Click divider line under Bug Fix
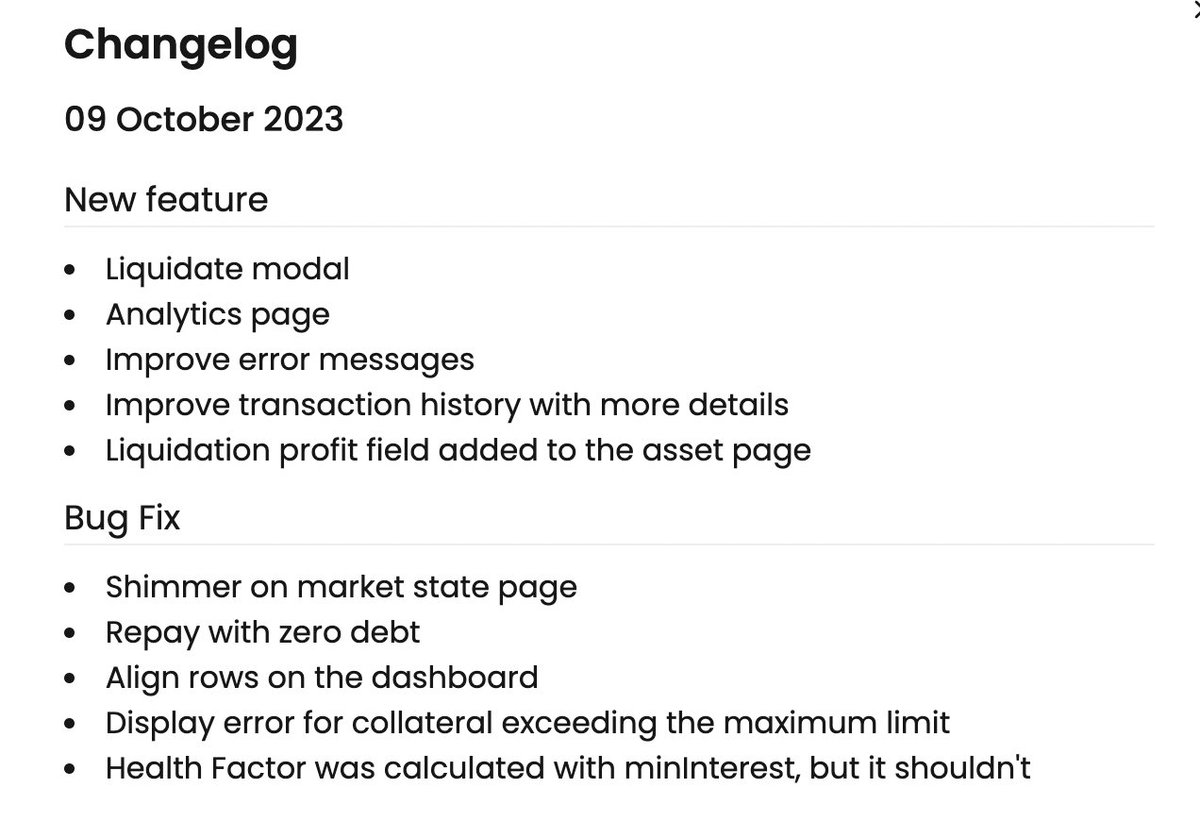Screen dimensions: 1200x821 pyautogui.click(x=609, y=544)
